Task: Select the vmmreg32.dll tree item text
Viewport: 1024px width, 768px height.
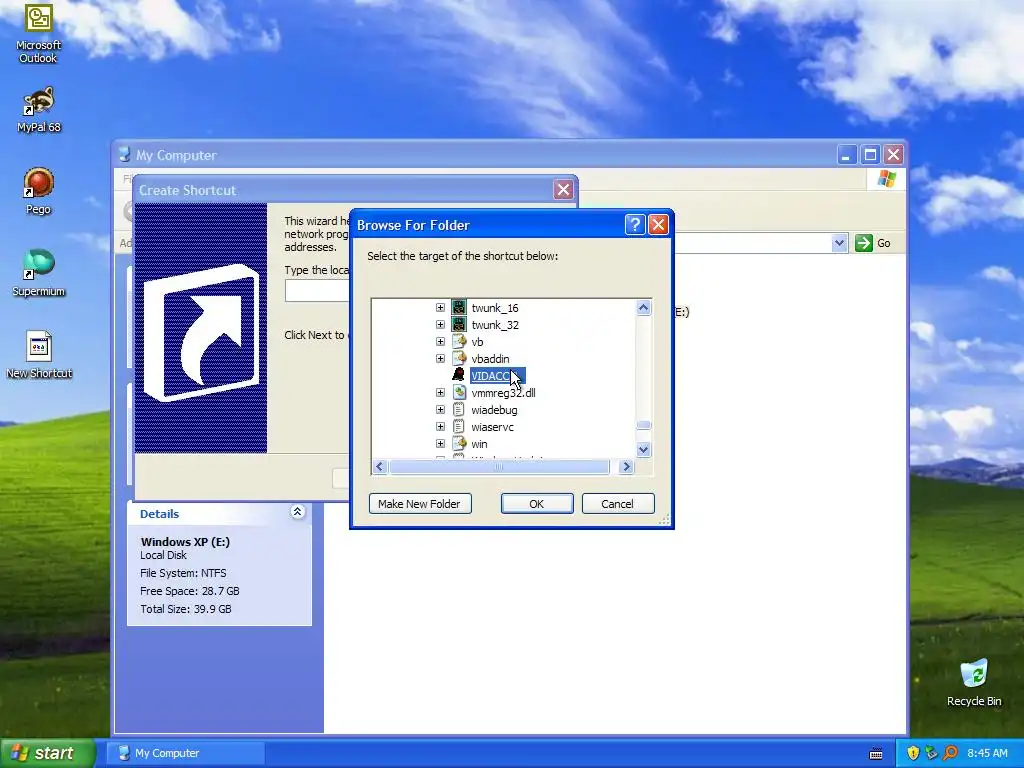Action: [503, 392]
